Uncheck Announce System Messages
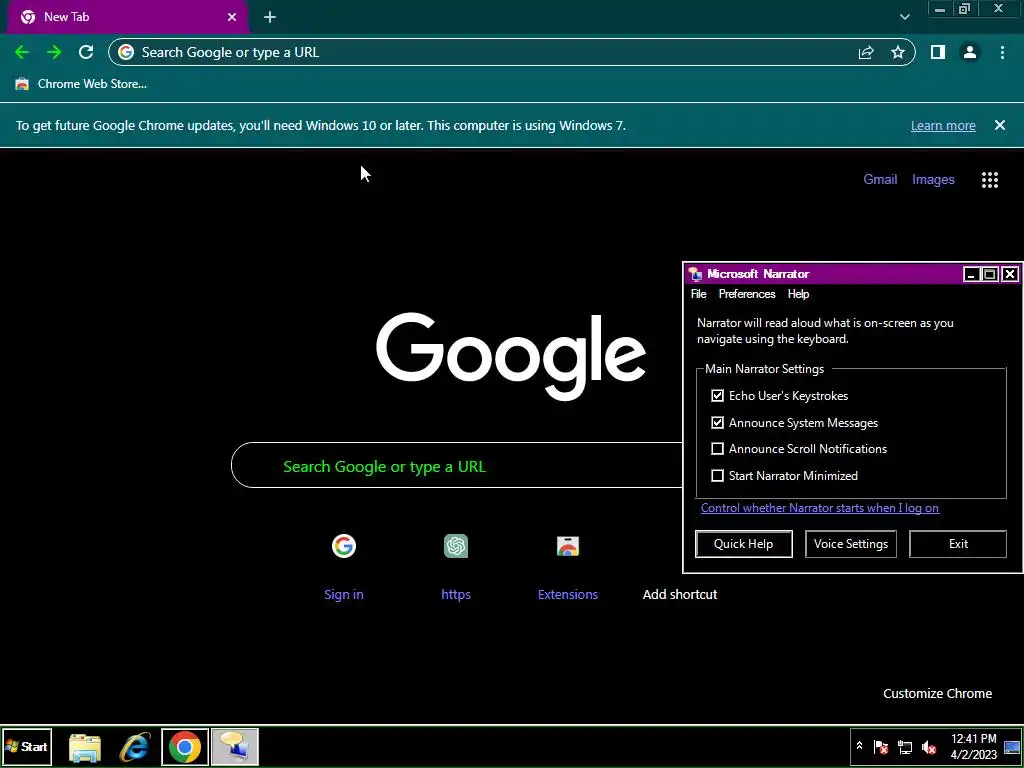 (717, 423)
